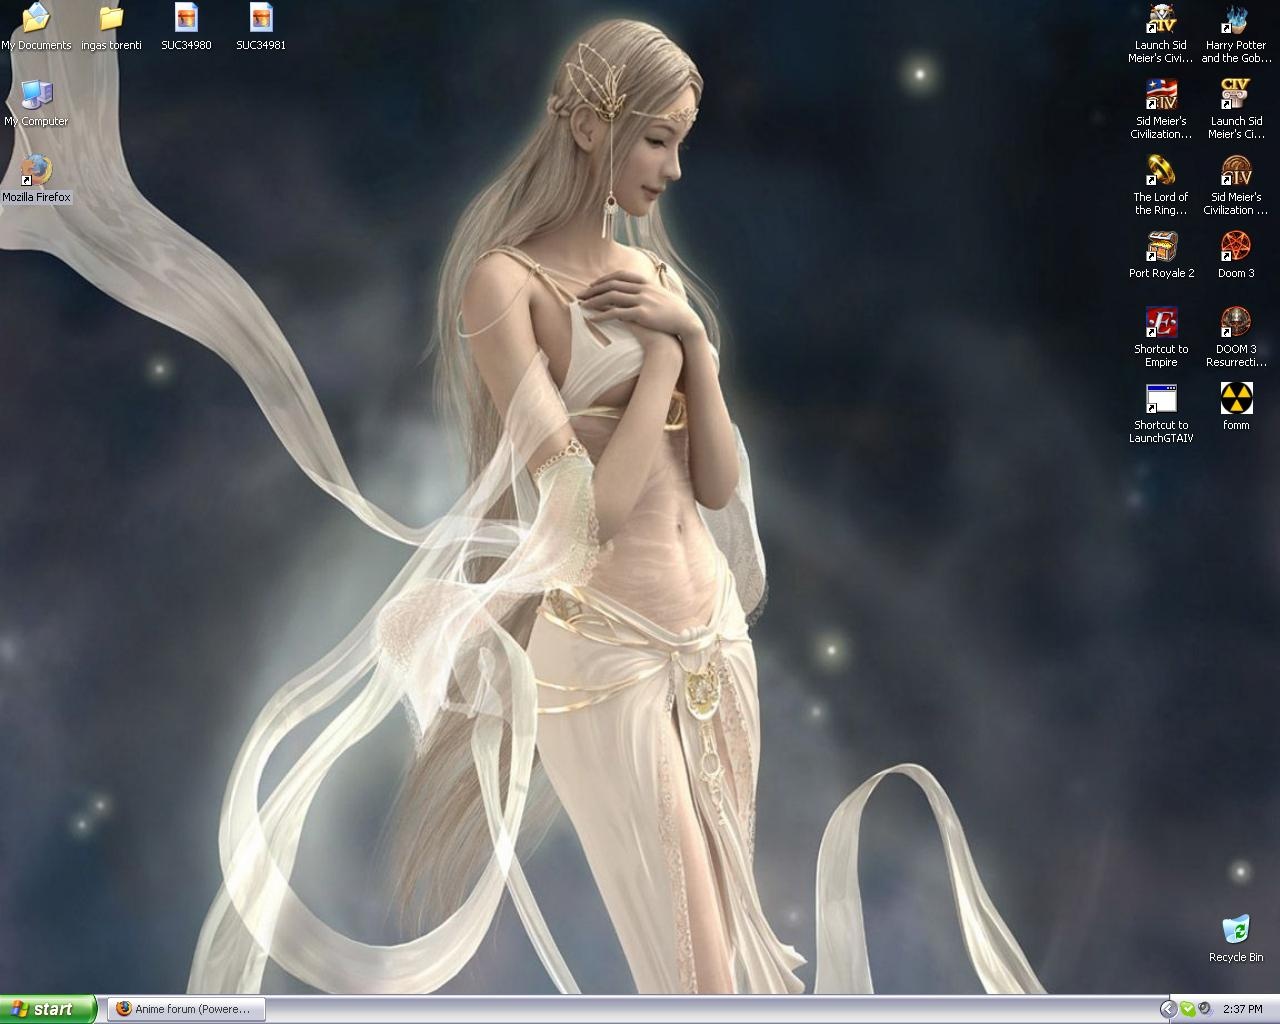The image size is (1280, 1024).
Task: Expand hidden system tray icons arrow
Action: (1167, 1009)
